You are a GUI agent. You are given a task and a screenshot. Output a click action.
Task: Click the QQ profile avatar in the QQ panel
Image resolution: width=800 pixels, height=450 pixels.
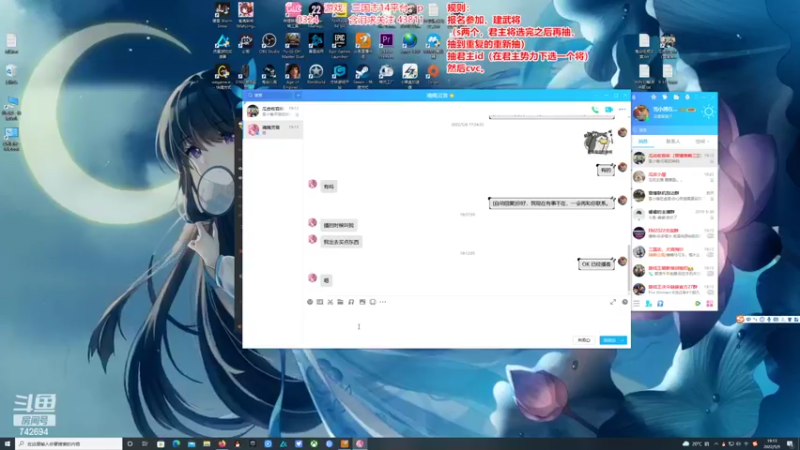[641, 112]
